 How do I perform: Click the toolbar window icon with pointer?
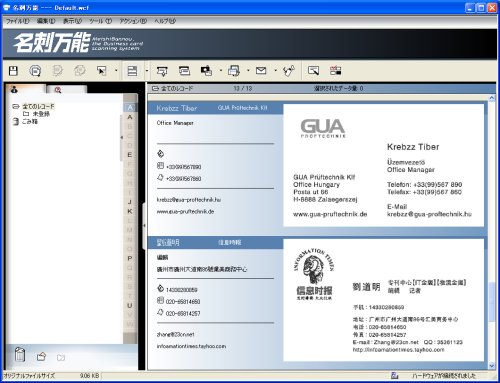(x=314, y=70)
